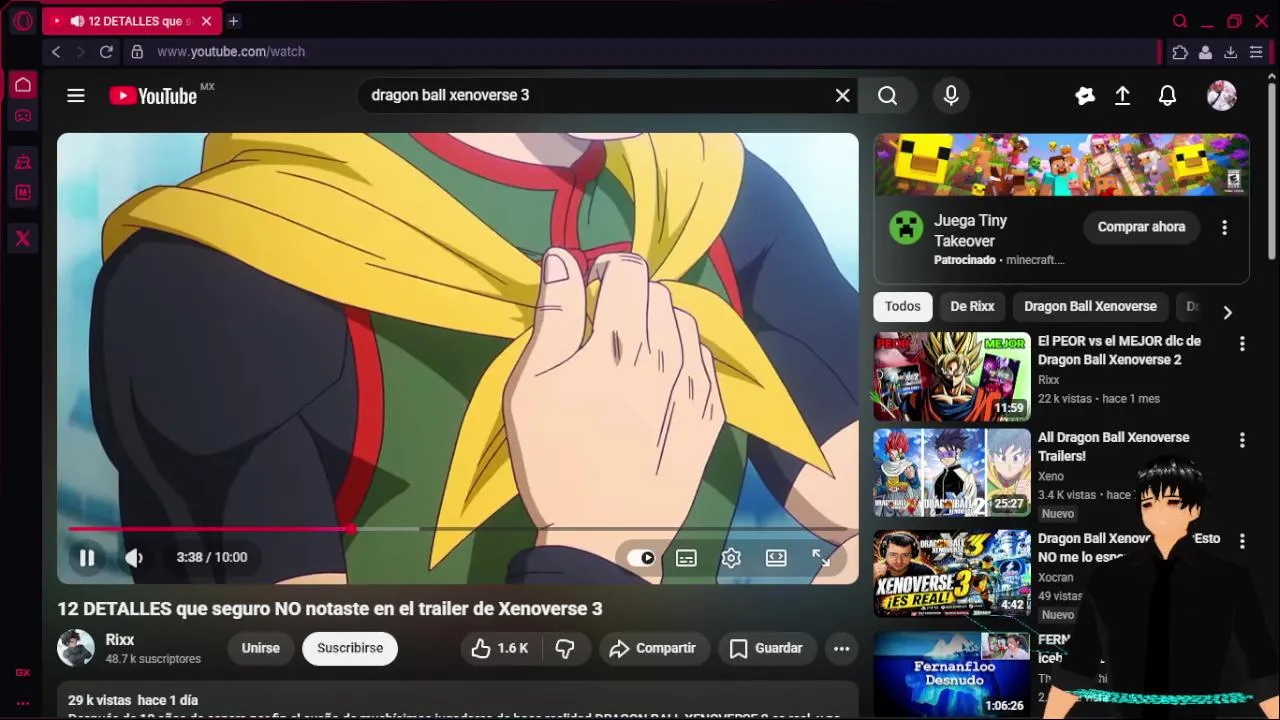Image resolution: width=1280 pixels, height=720 pixels.
Task: Open the video title El PEOR vs el MEJOR dlc
Action: pos(1119,350)
